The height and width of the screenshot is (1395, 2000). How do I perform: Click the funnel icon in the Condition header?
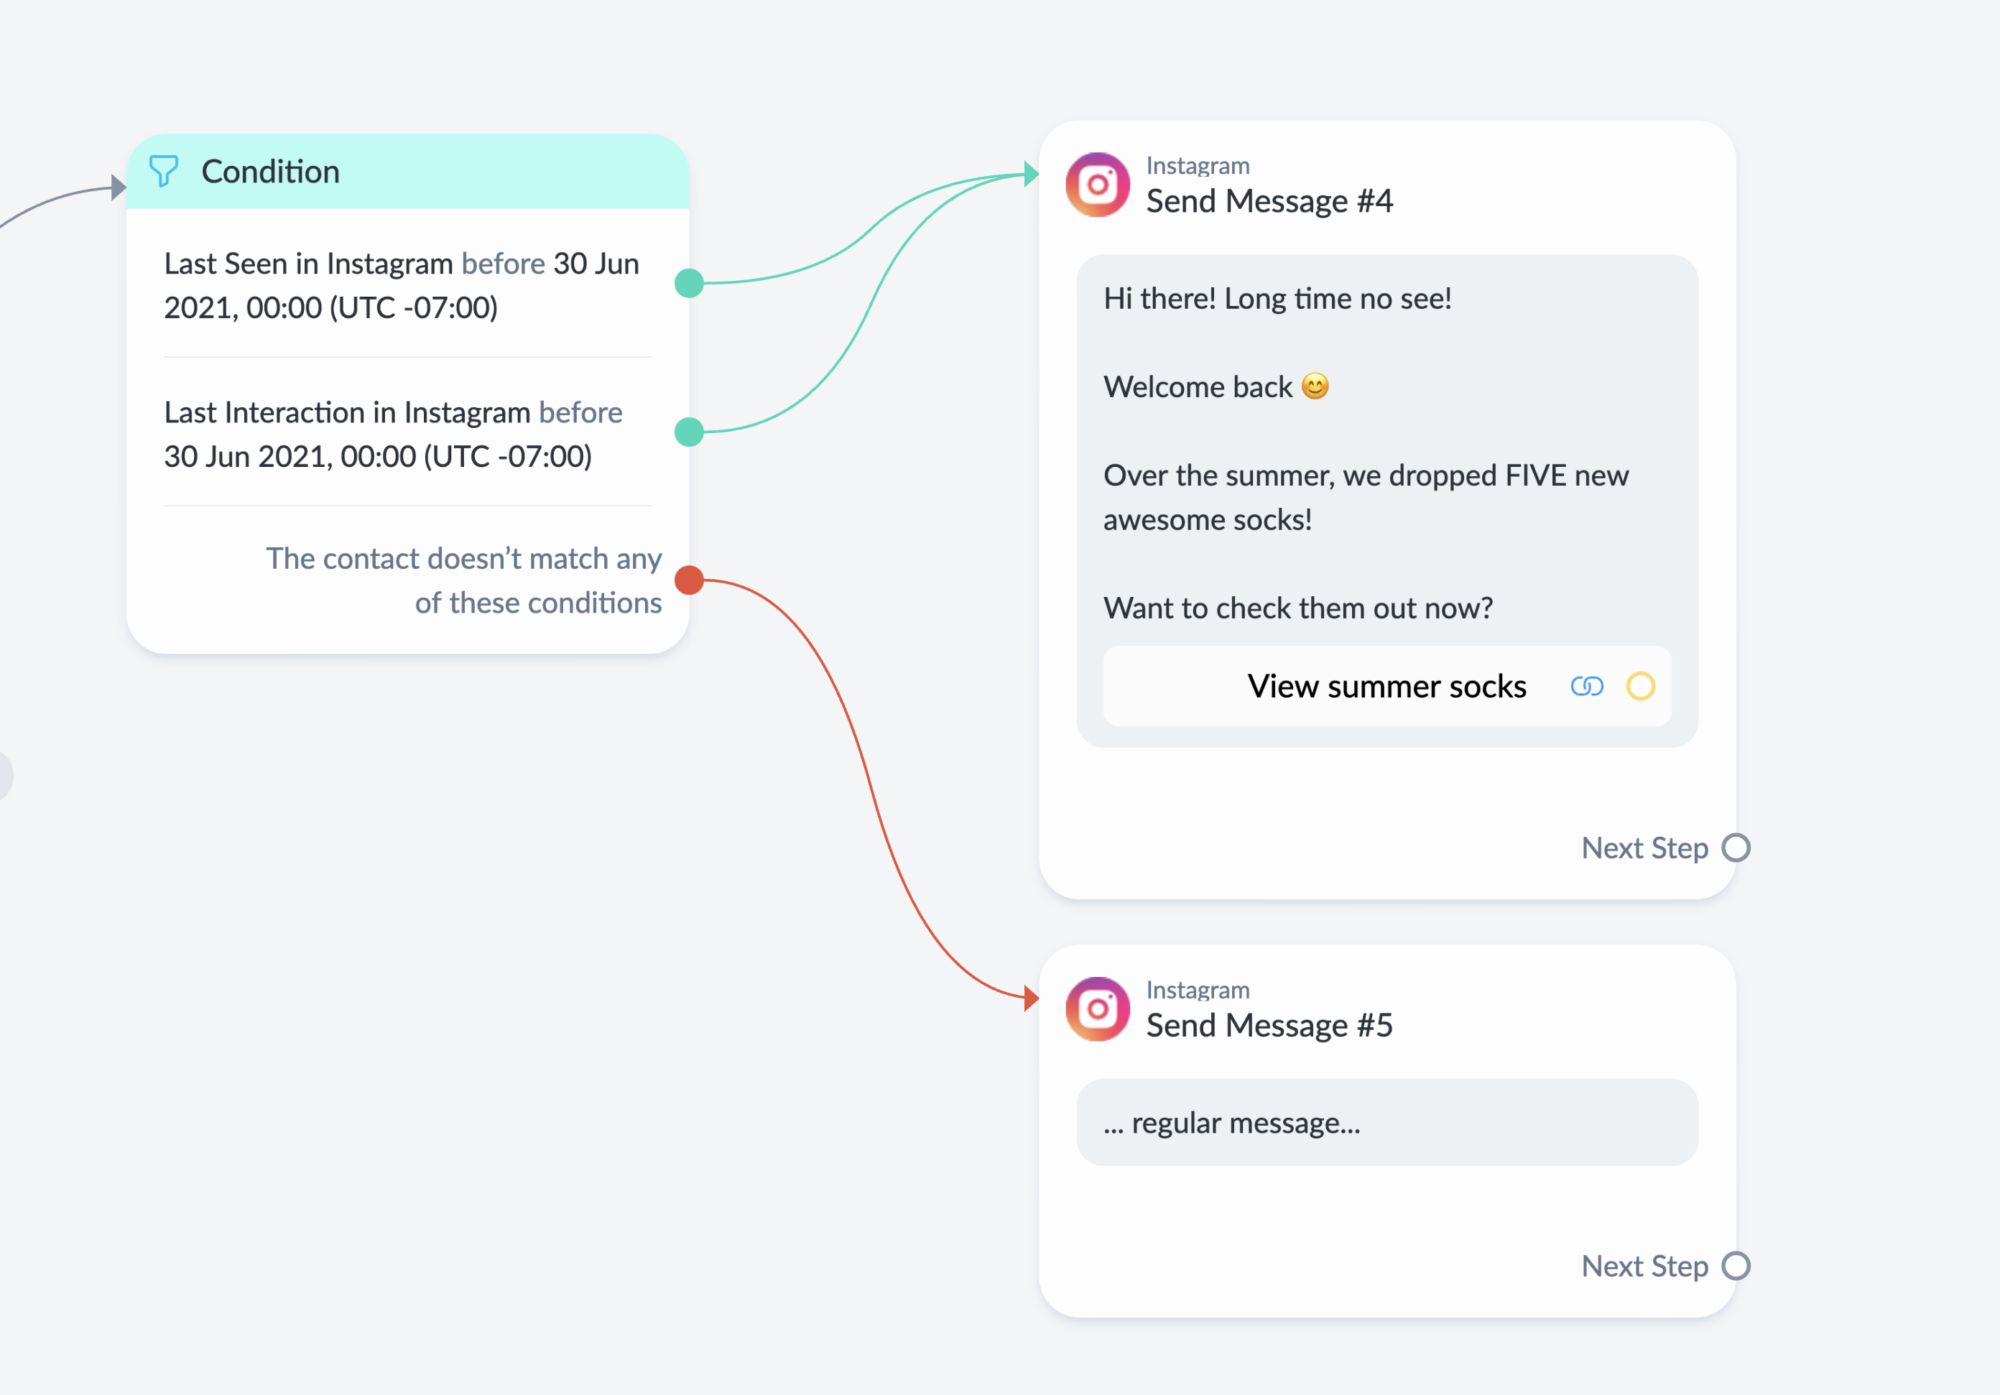164,171
